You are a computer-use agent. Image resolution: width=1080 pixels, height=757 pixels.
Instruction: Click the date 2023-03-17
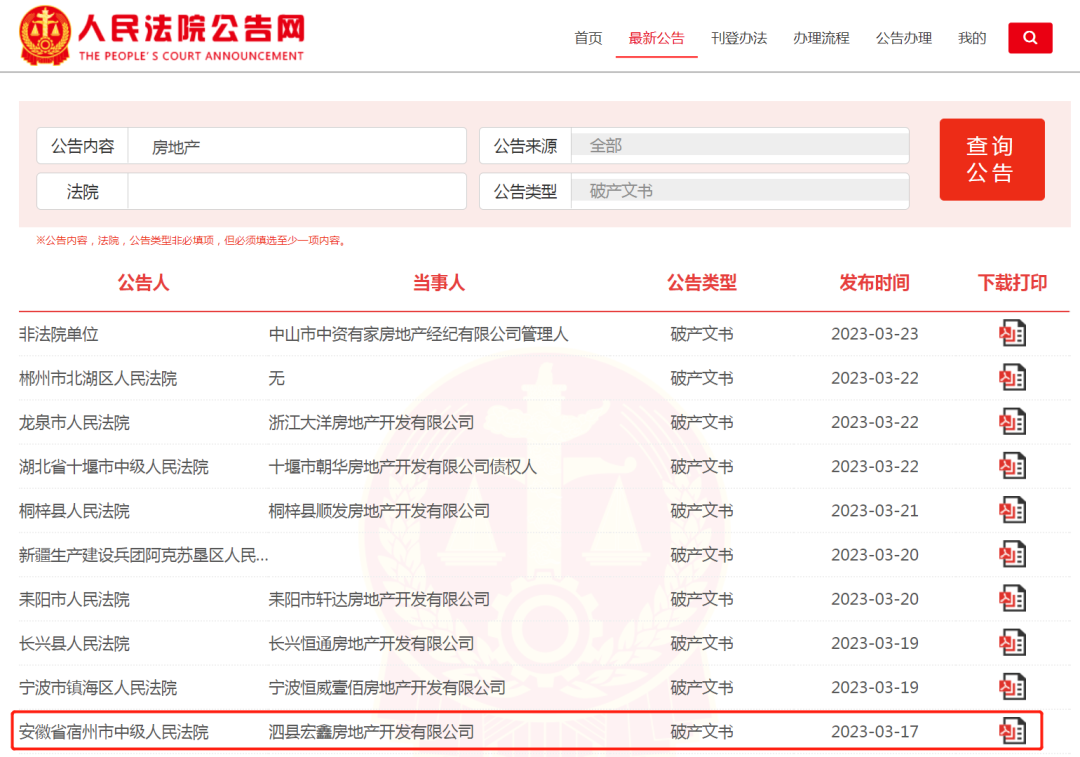tap(875, 732)
